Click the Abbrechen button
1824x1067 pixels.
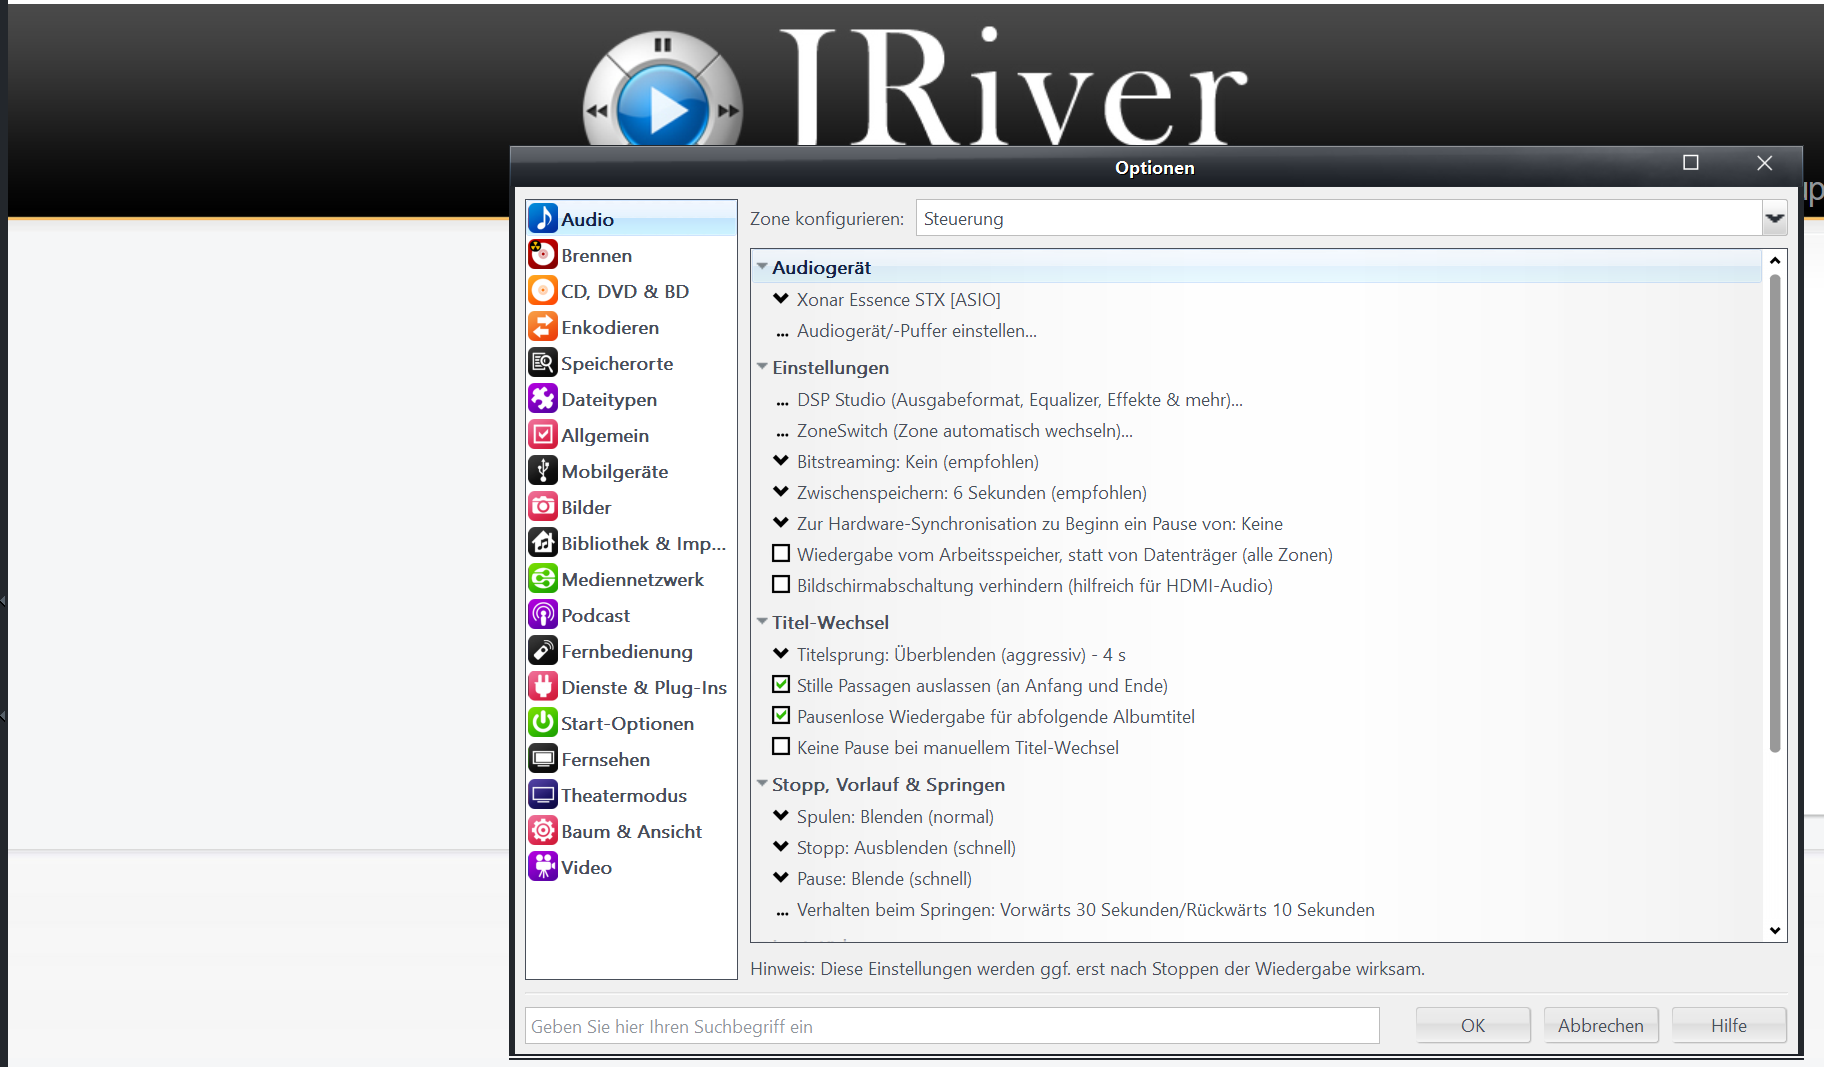(1601, 1025)
